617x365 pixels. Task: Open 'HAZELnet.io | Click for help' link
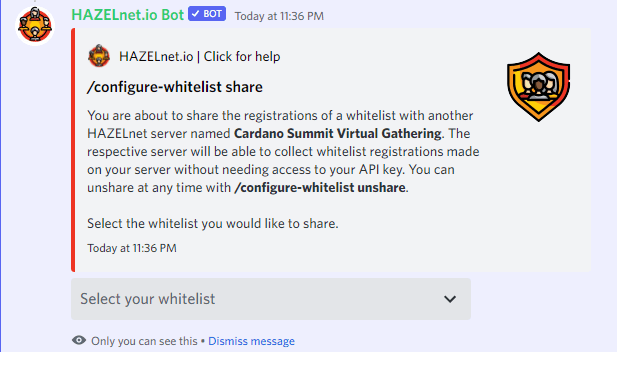pos(200,57)
